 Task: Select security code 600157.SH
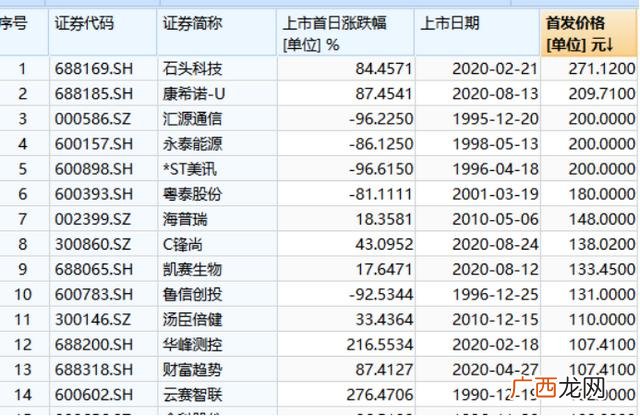click(x=94, y=144)
